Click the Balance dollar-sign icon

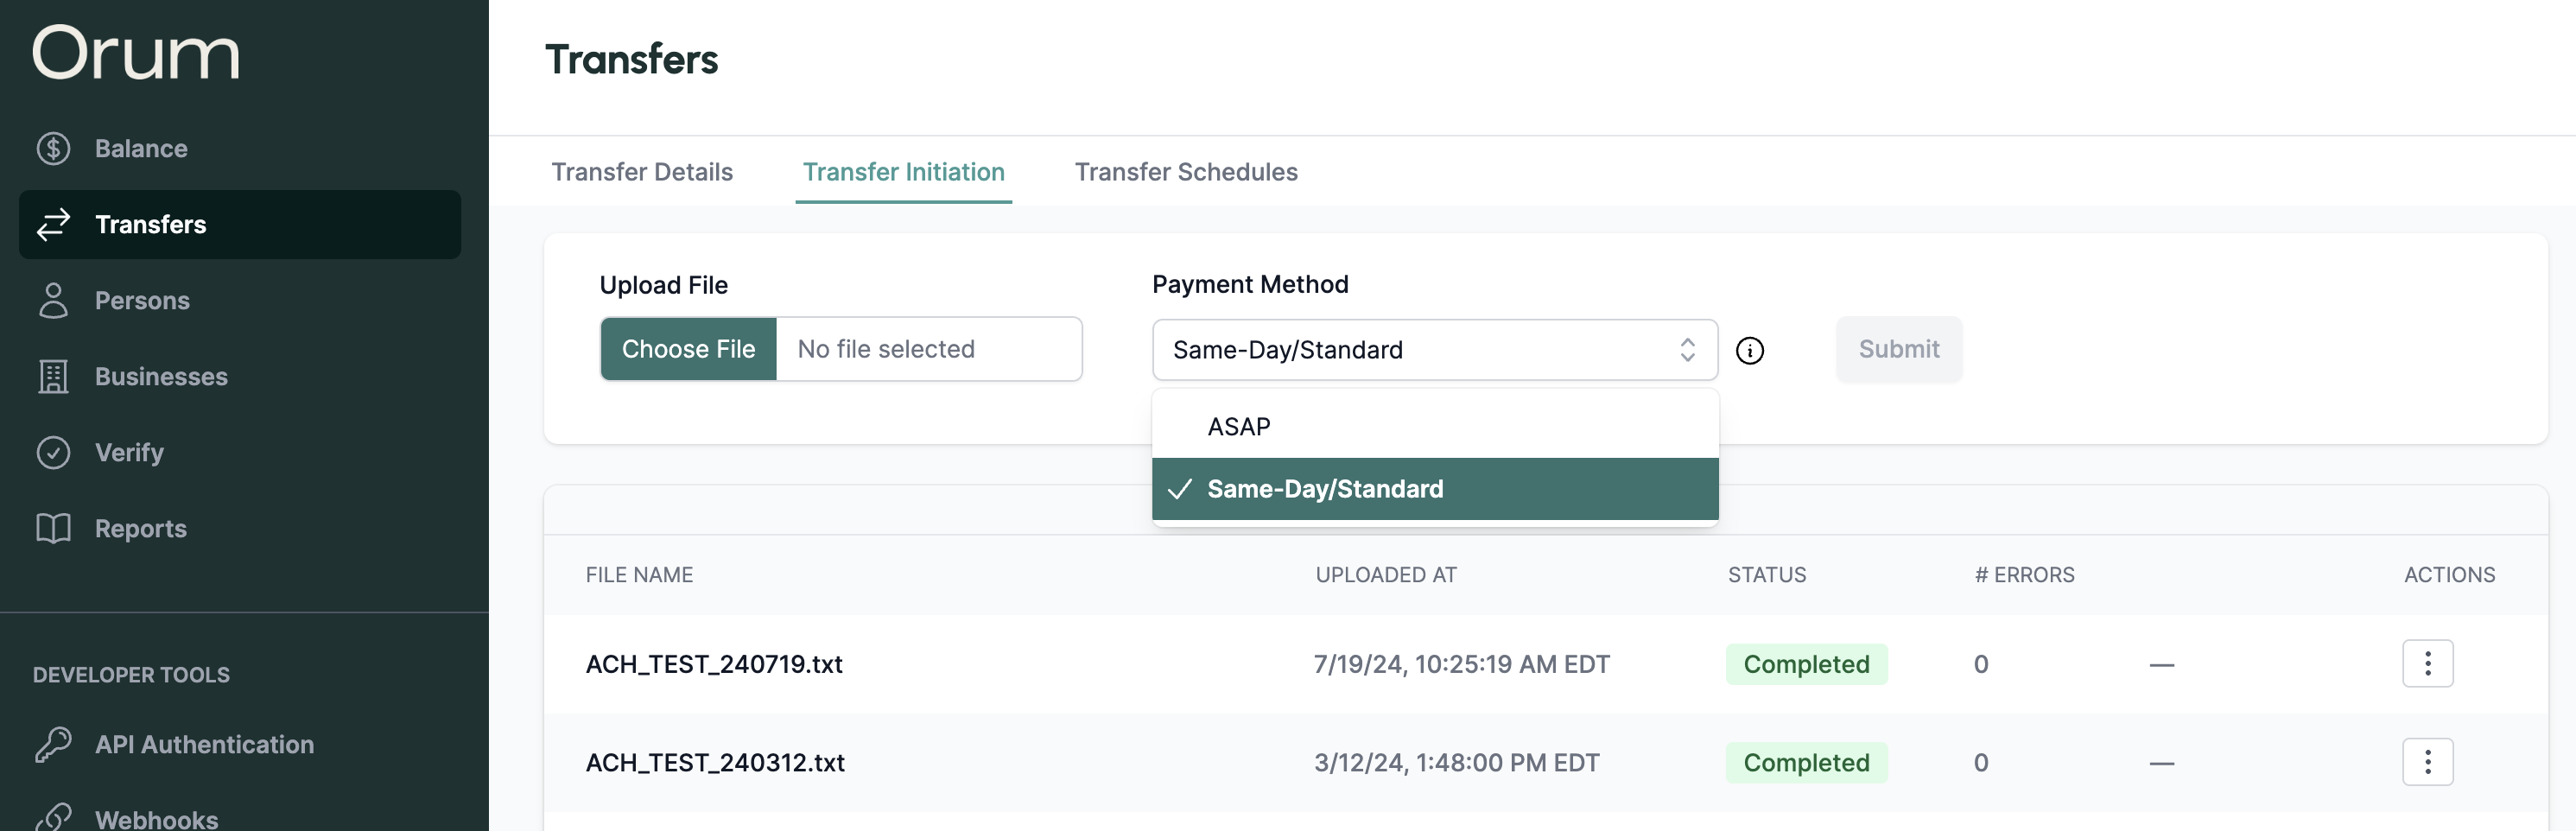[53, 149]
